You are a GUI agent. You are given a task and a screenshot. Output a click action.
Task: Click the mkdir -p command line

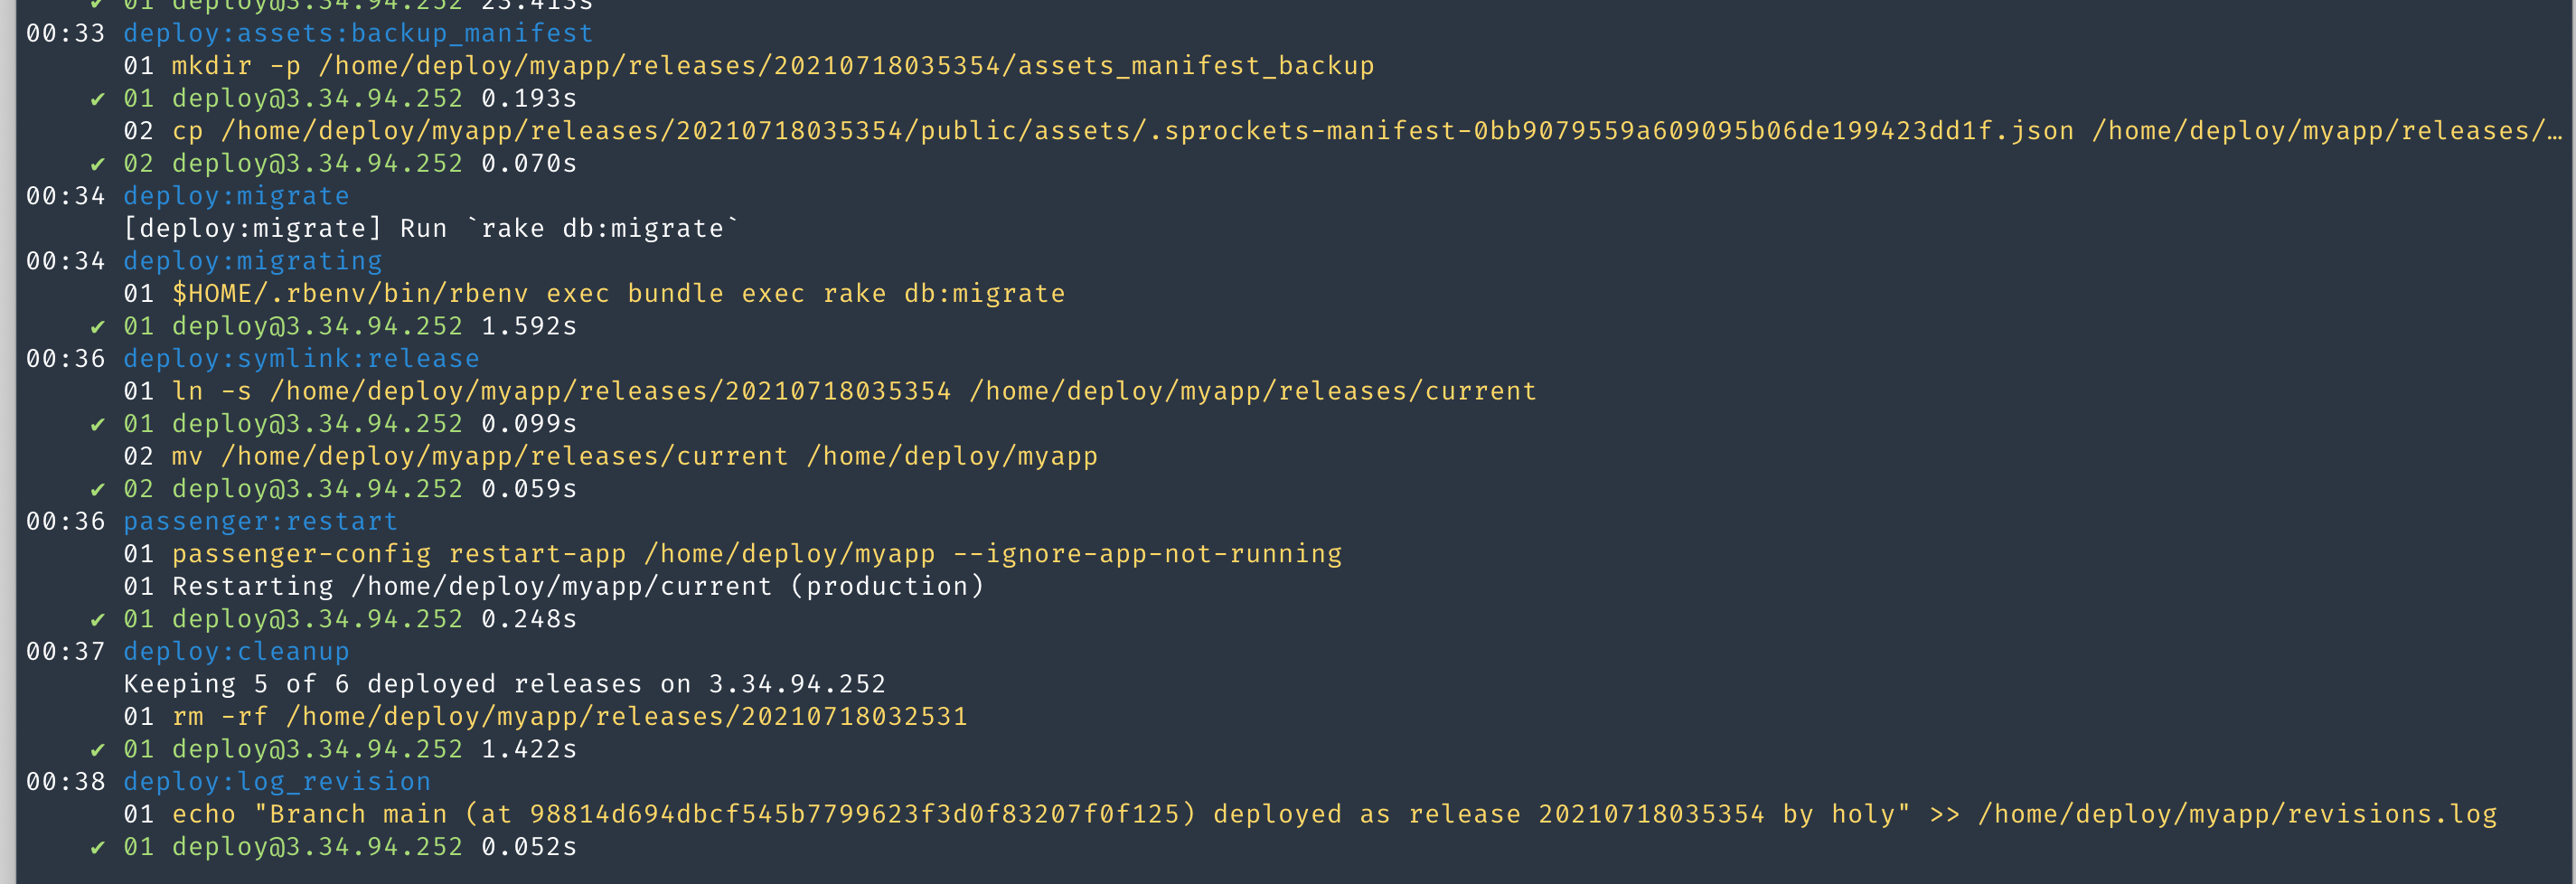pyautogui.click(x=748, y=66)
